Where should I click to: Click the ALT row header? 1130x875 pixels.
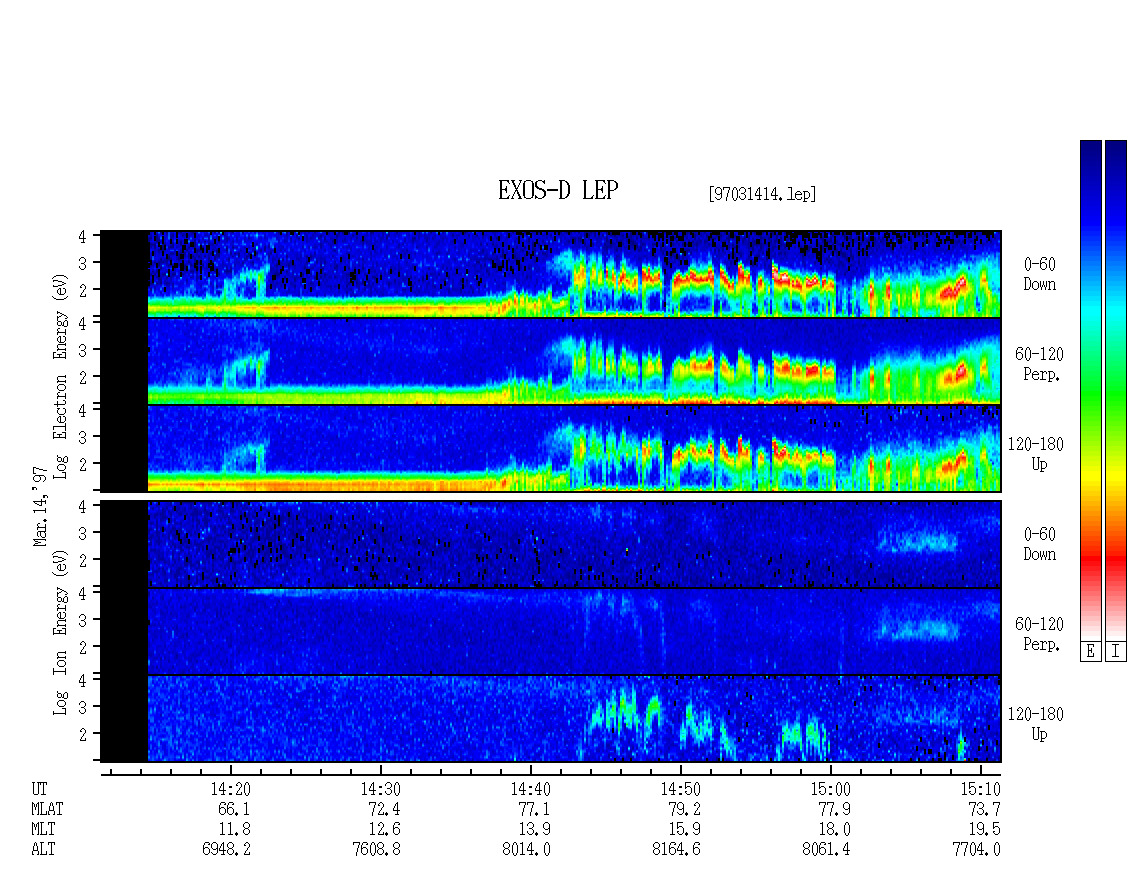point(43,850)
